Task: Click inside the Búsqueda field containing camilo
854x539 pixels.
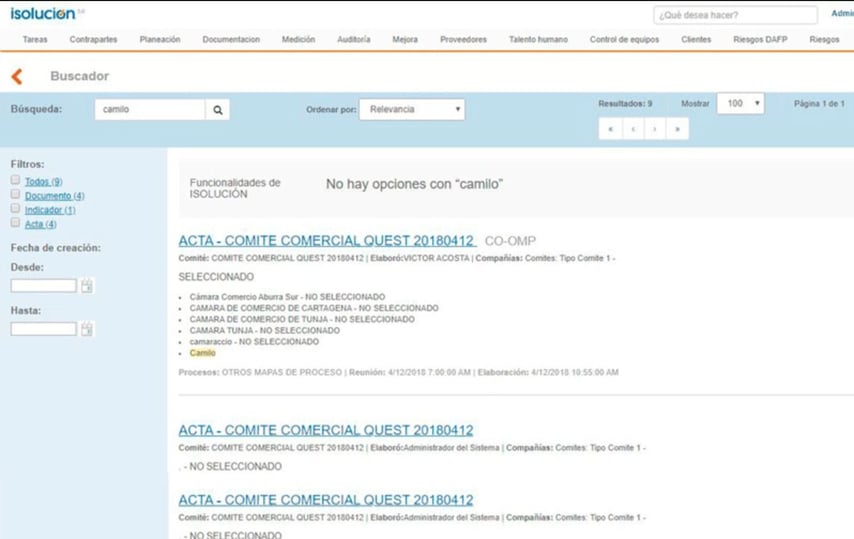Action: coord(150,109)
